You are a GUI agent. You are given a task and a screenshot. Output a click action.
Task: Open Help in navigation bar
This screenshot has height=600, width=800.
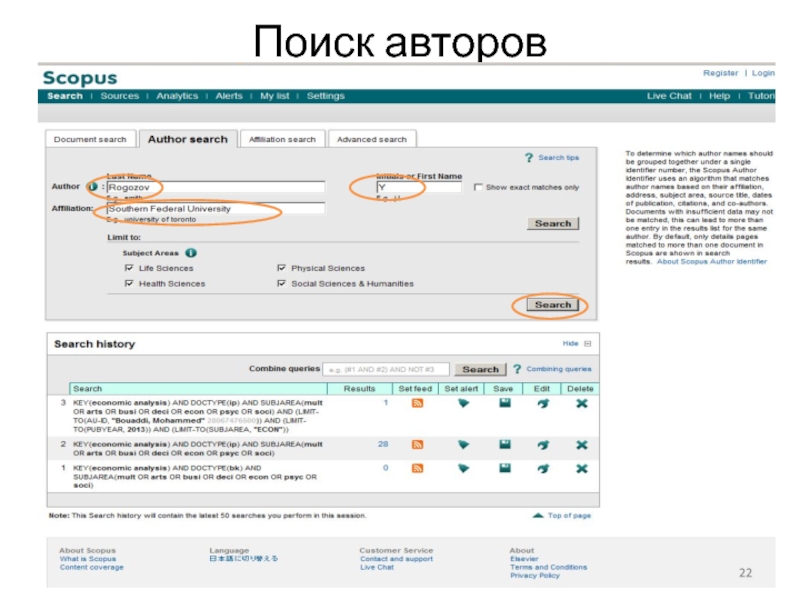[x=719, y=96]
